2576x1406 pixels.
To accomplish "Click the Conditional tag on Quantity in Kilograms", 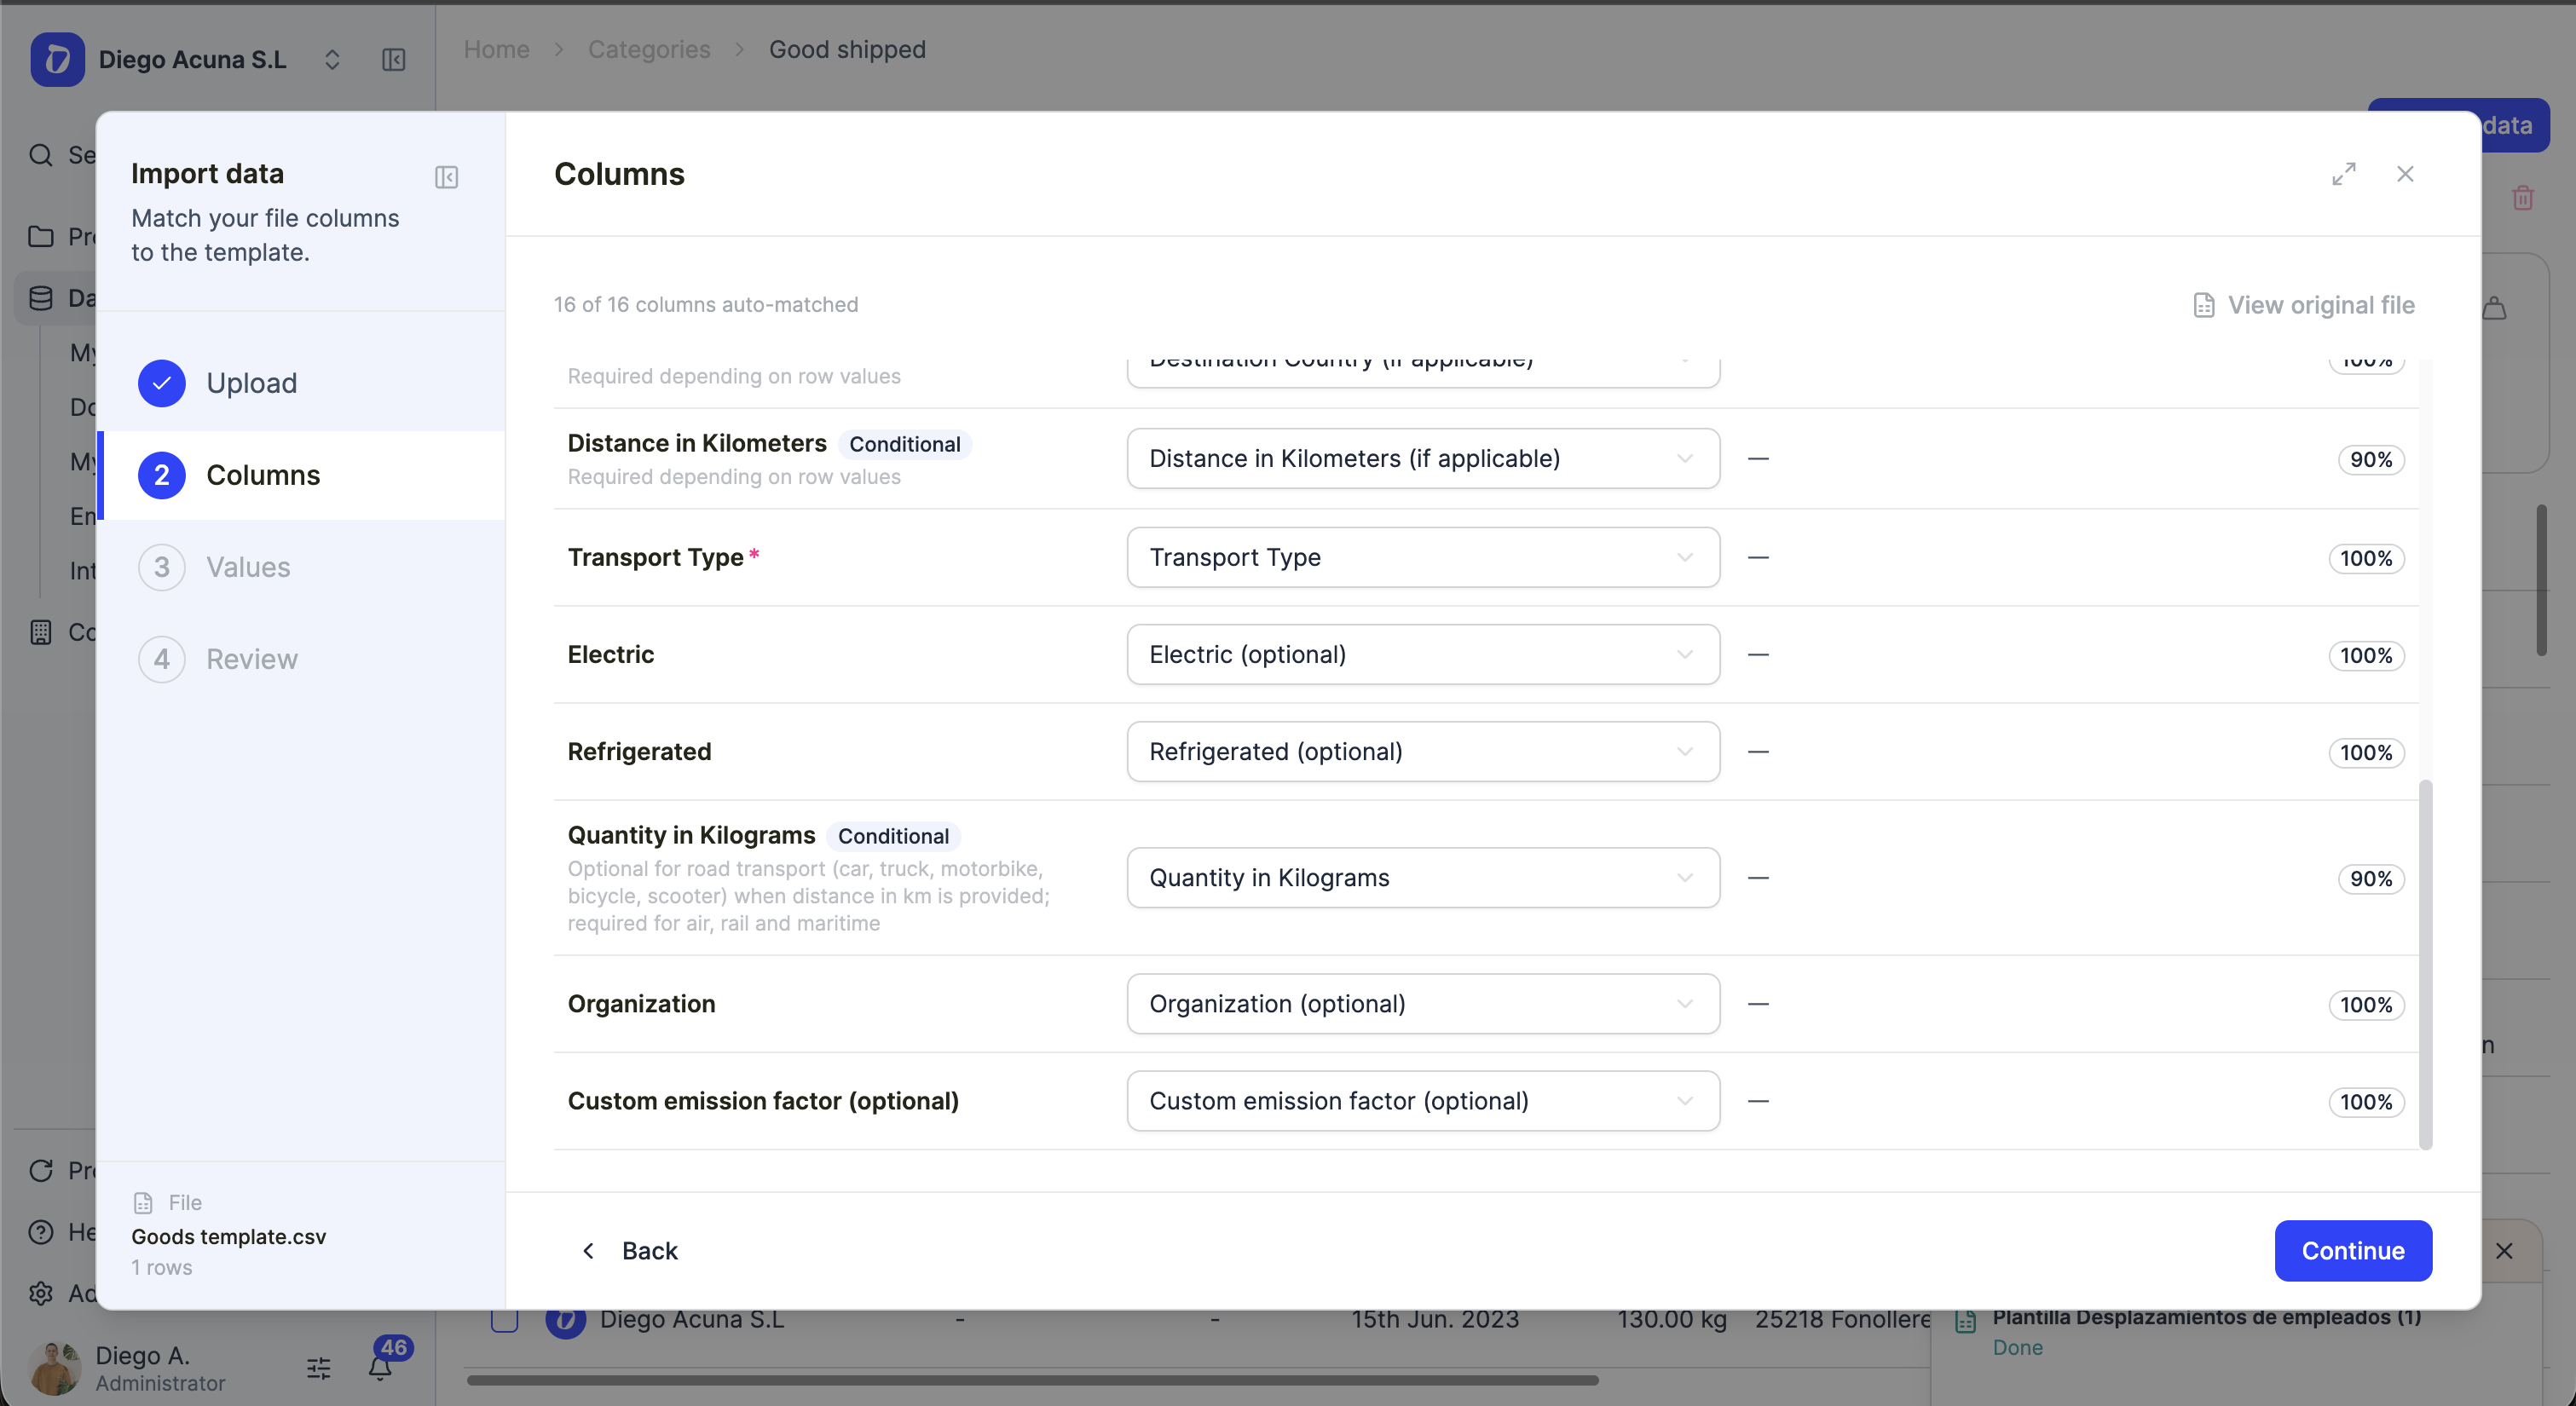I will 894,836.
